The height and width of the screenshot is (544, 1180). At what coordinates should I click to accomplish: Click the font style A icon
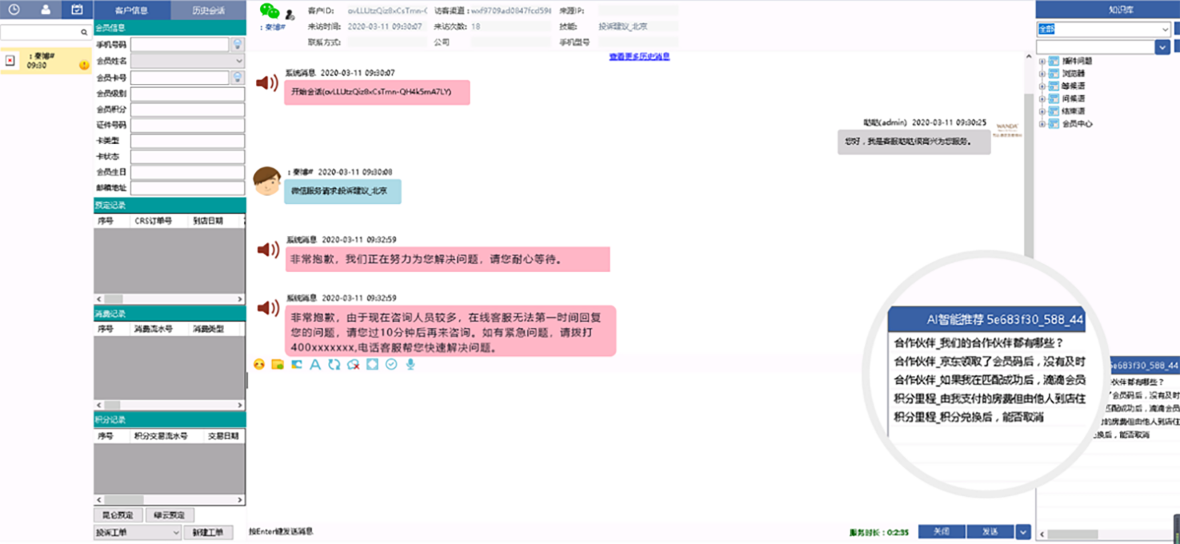(314, 364)
